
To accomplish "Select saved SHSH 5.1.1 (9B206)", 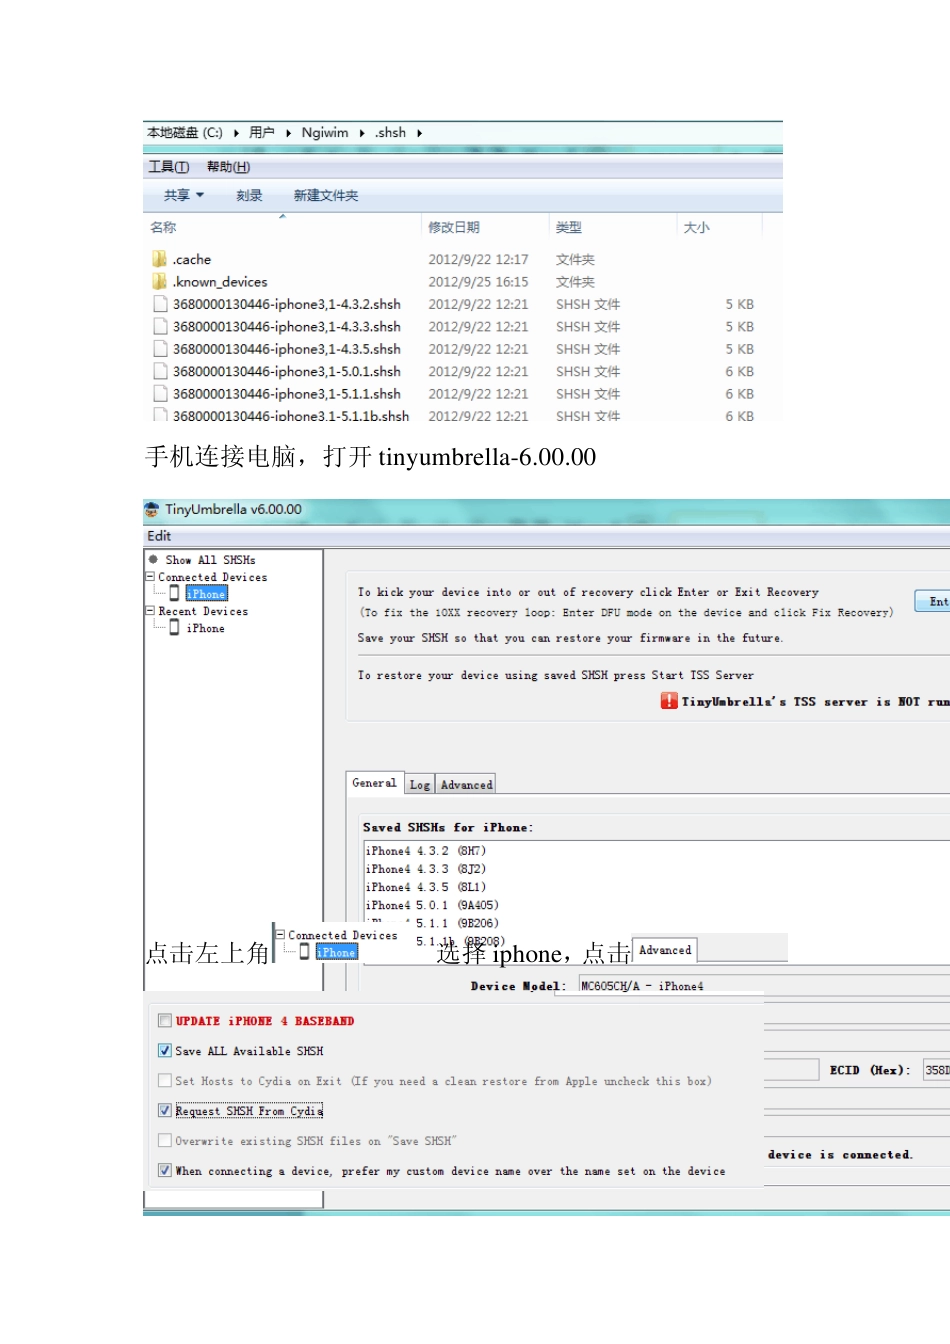I will point(457,923).
